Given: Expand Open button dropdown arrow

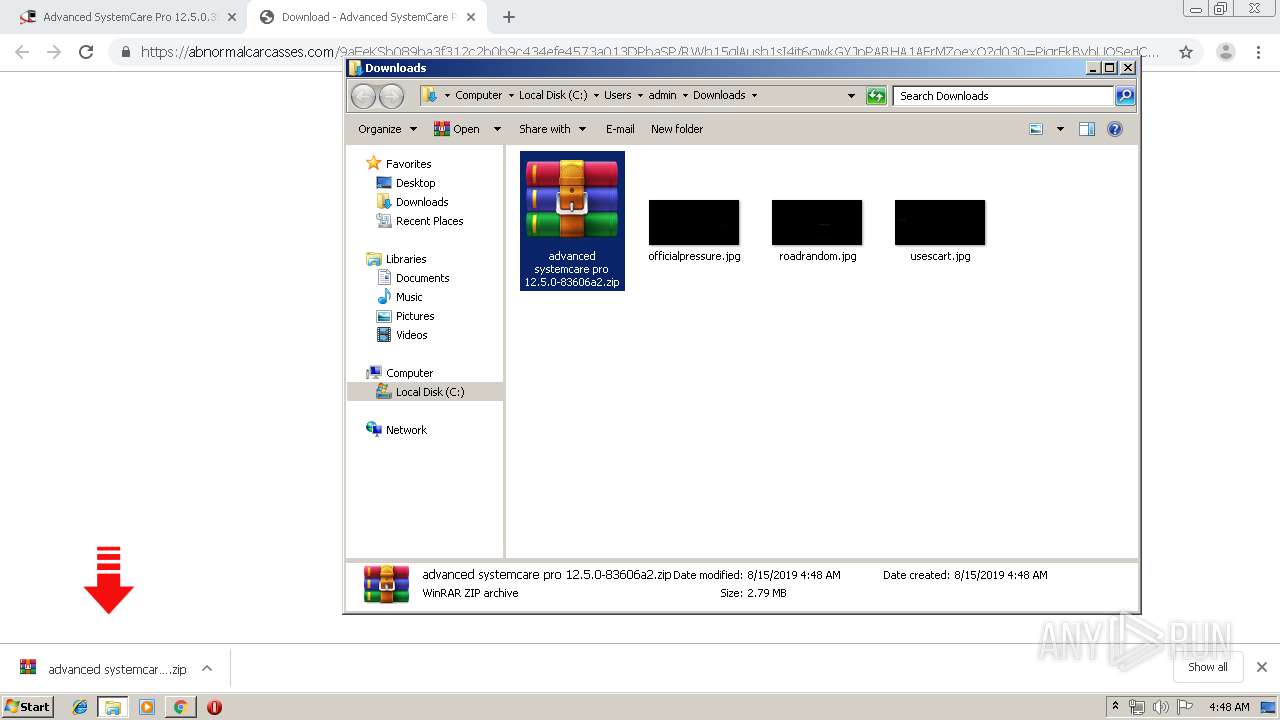Looking at the screenshot, I should coord(495,129).
